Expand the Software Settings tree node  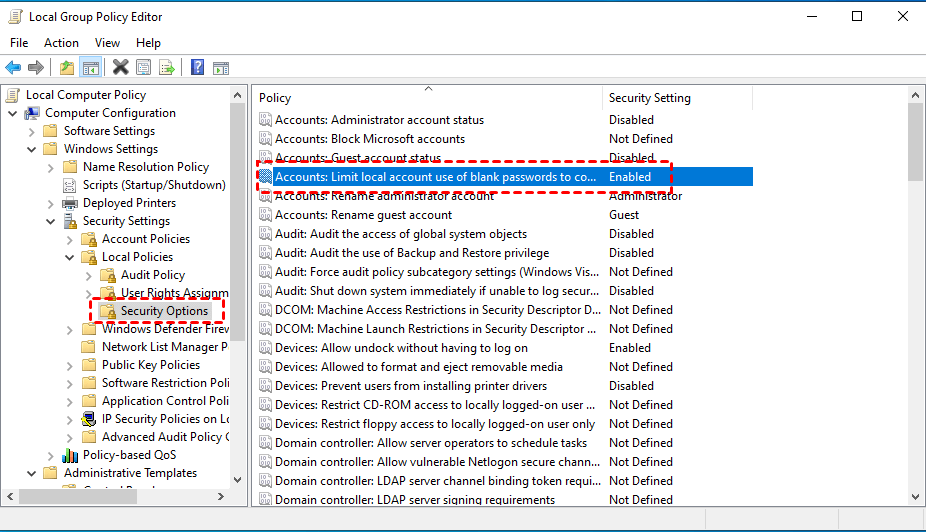[x=31, y=131]
